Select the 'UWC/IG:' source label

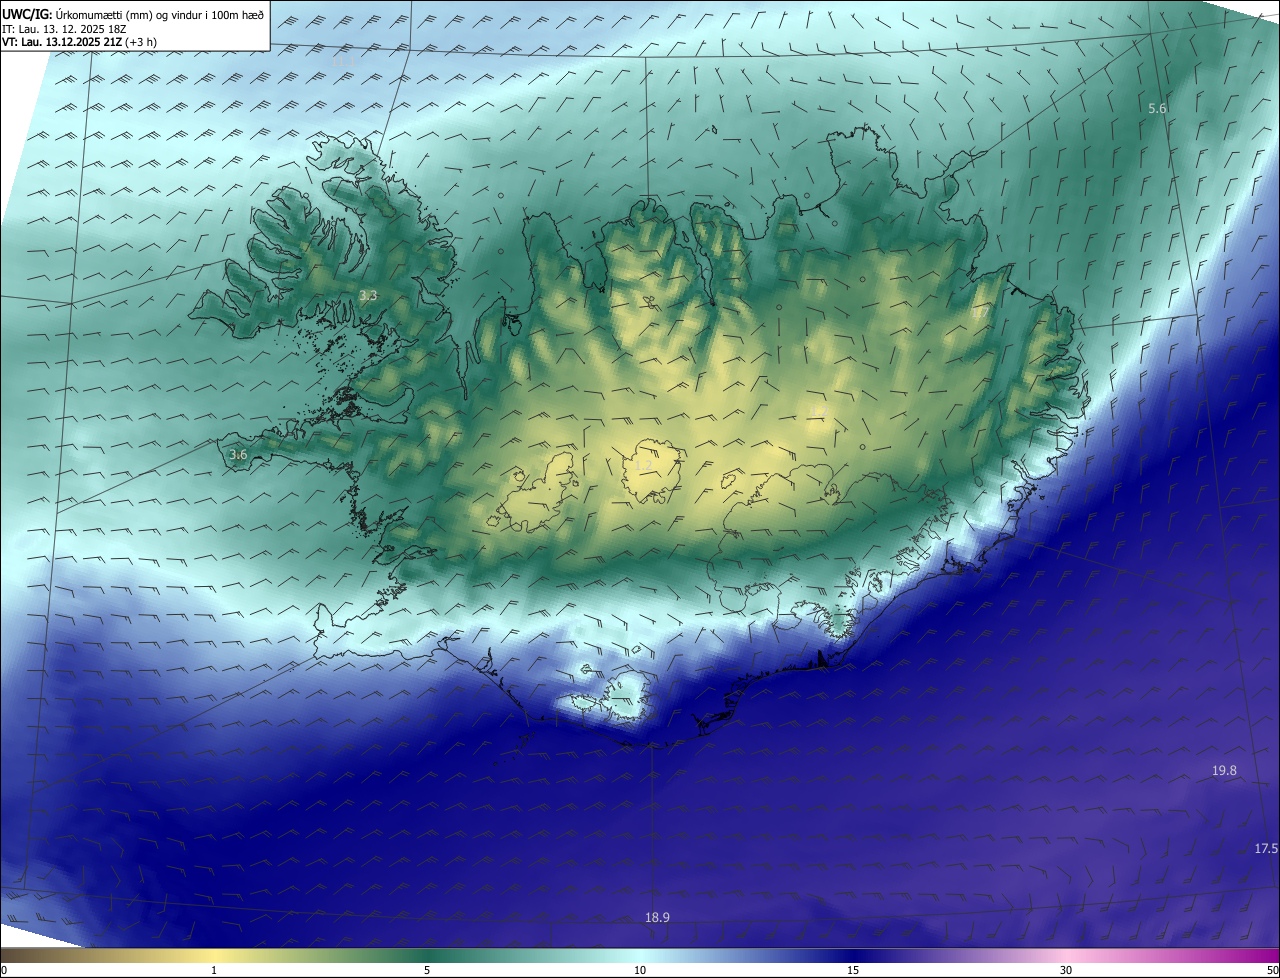pos(27,15)
